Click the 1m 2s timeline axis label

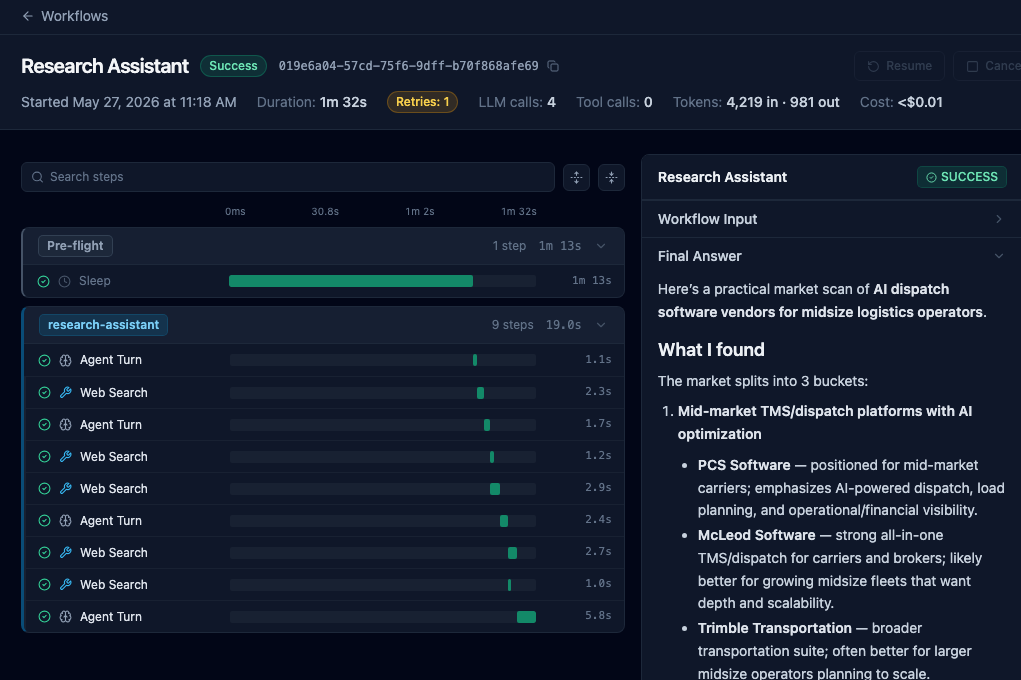(x=420, y=212)
